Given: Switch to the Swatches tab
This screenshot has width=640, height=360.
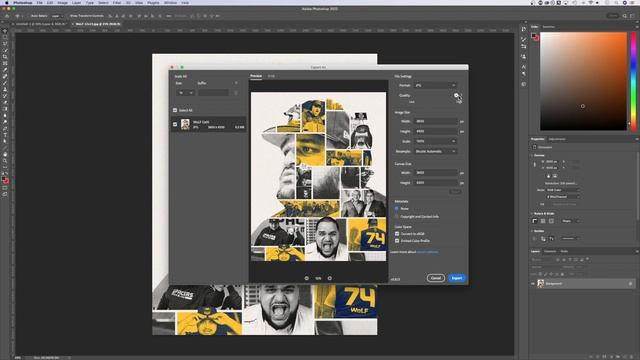Looking at the screenshot, I should (x=549, y=27).
